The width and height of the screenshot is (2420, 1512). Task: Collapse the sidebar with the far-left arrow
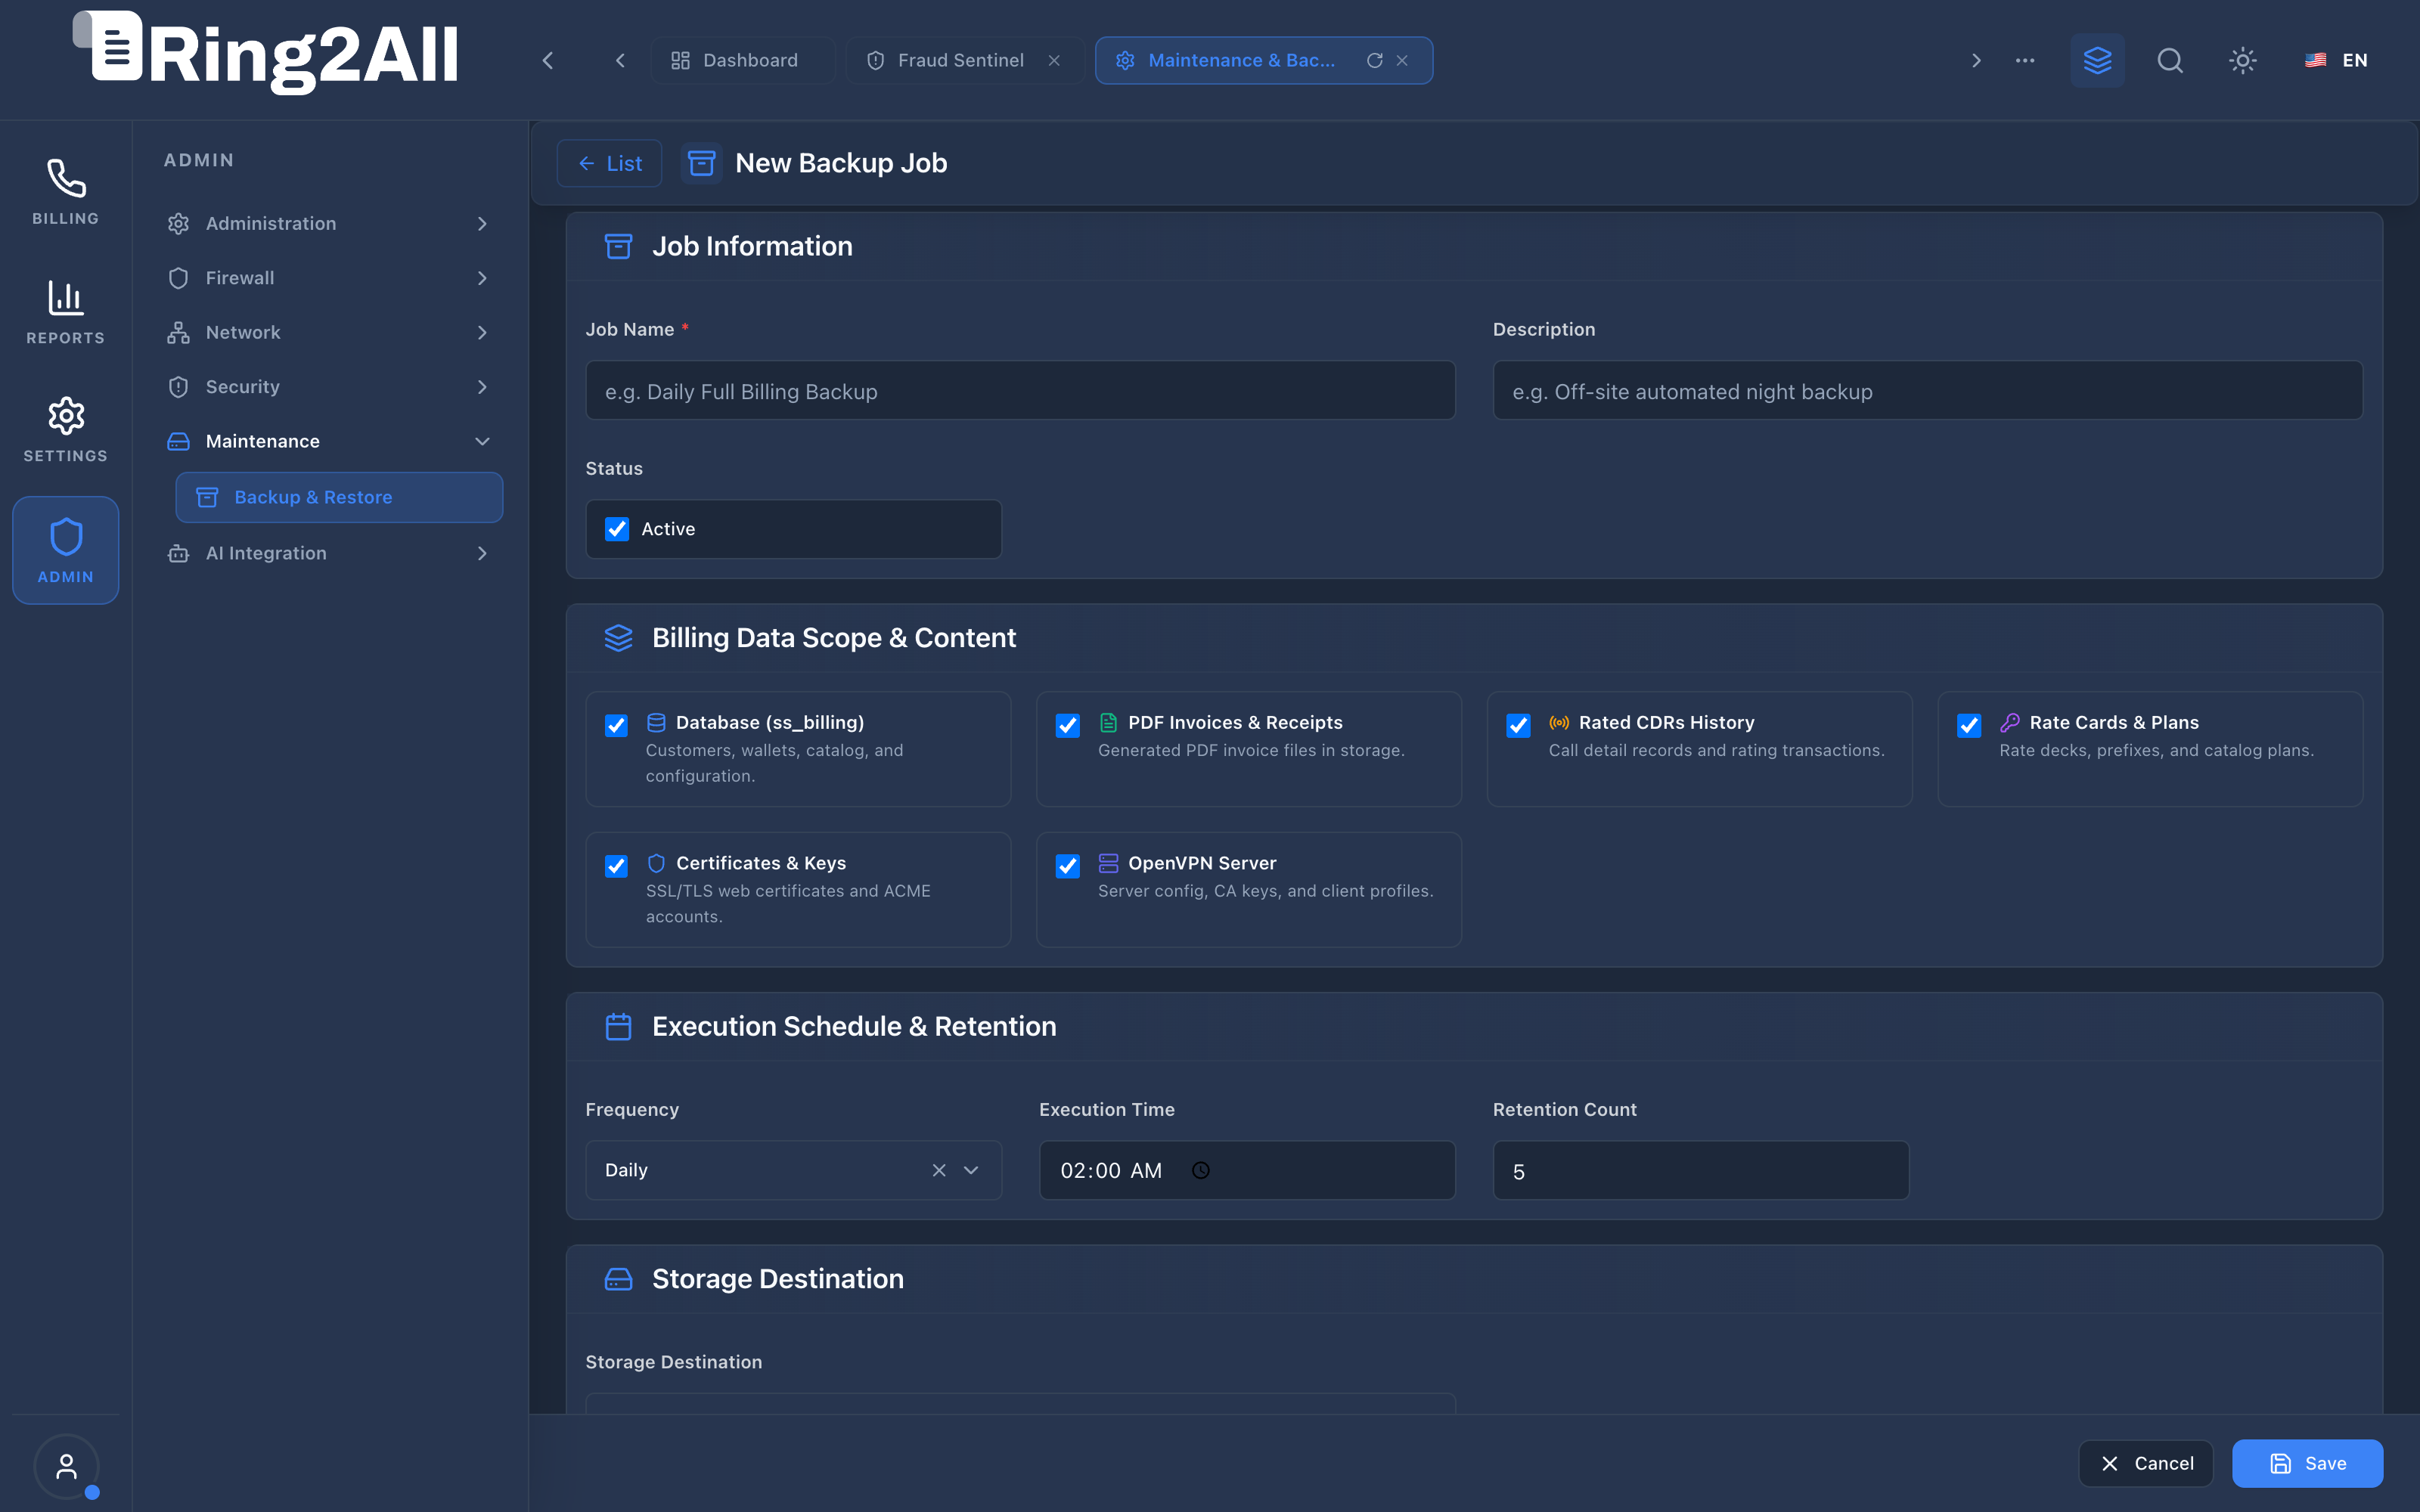click(x=548, y=60)
